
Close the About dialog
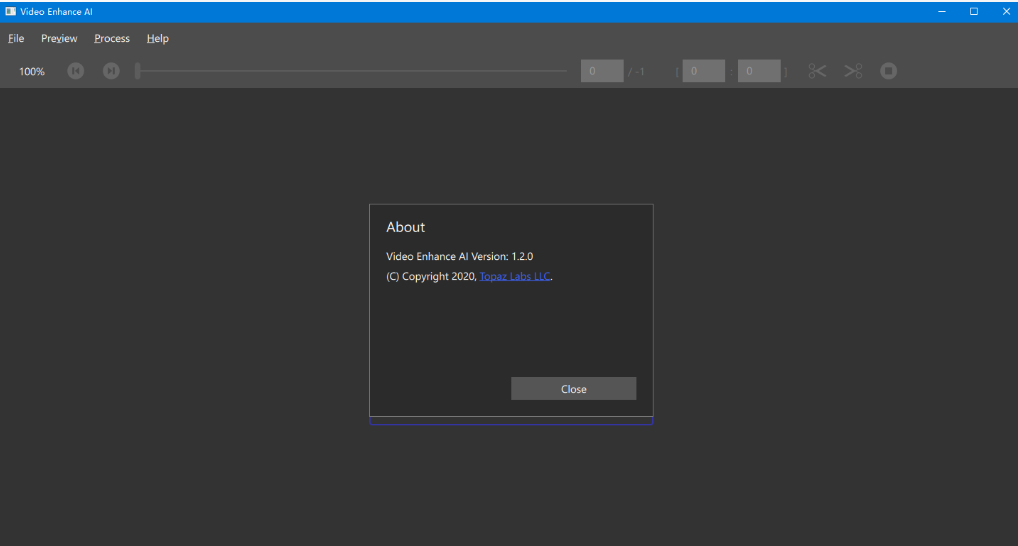click(x=573, y=389)
